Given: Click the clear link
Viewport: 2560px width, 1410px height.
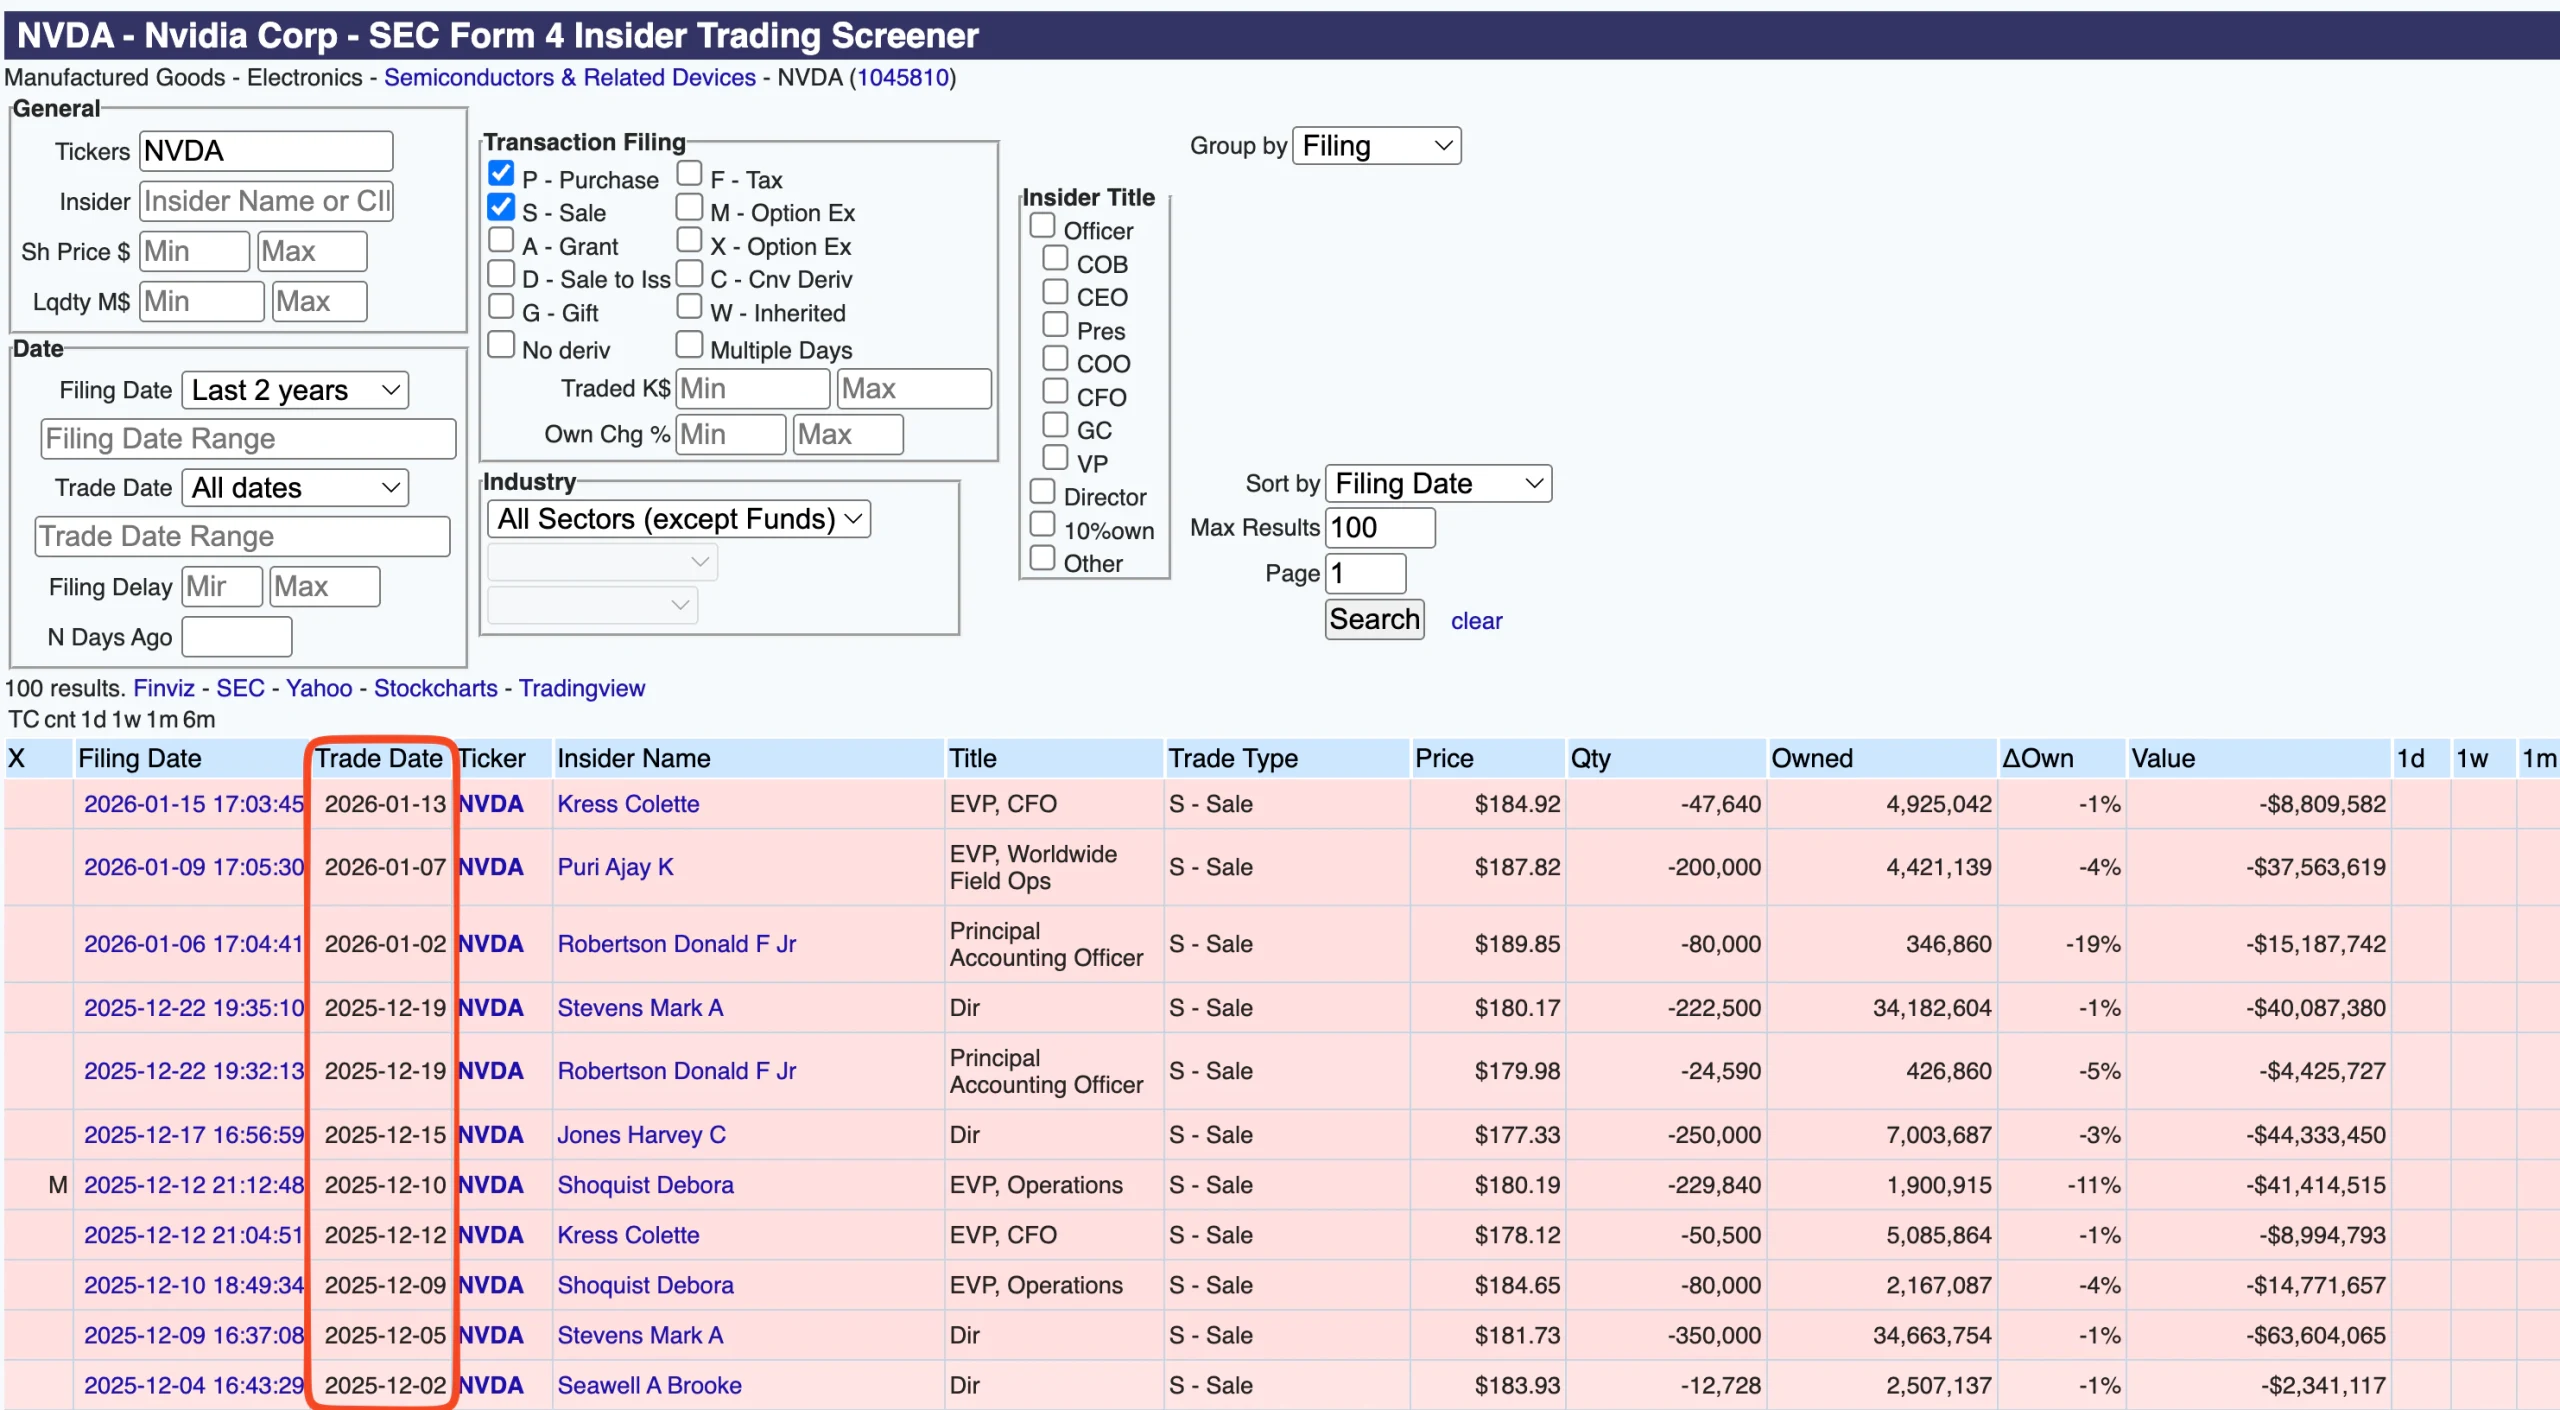Looking at the screenshot, I should (x=1477, y=620).
